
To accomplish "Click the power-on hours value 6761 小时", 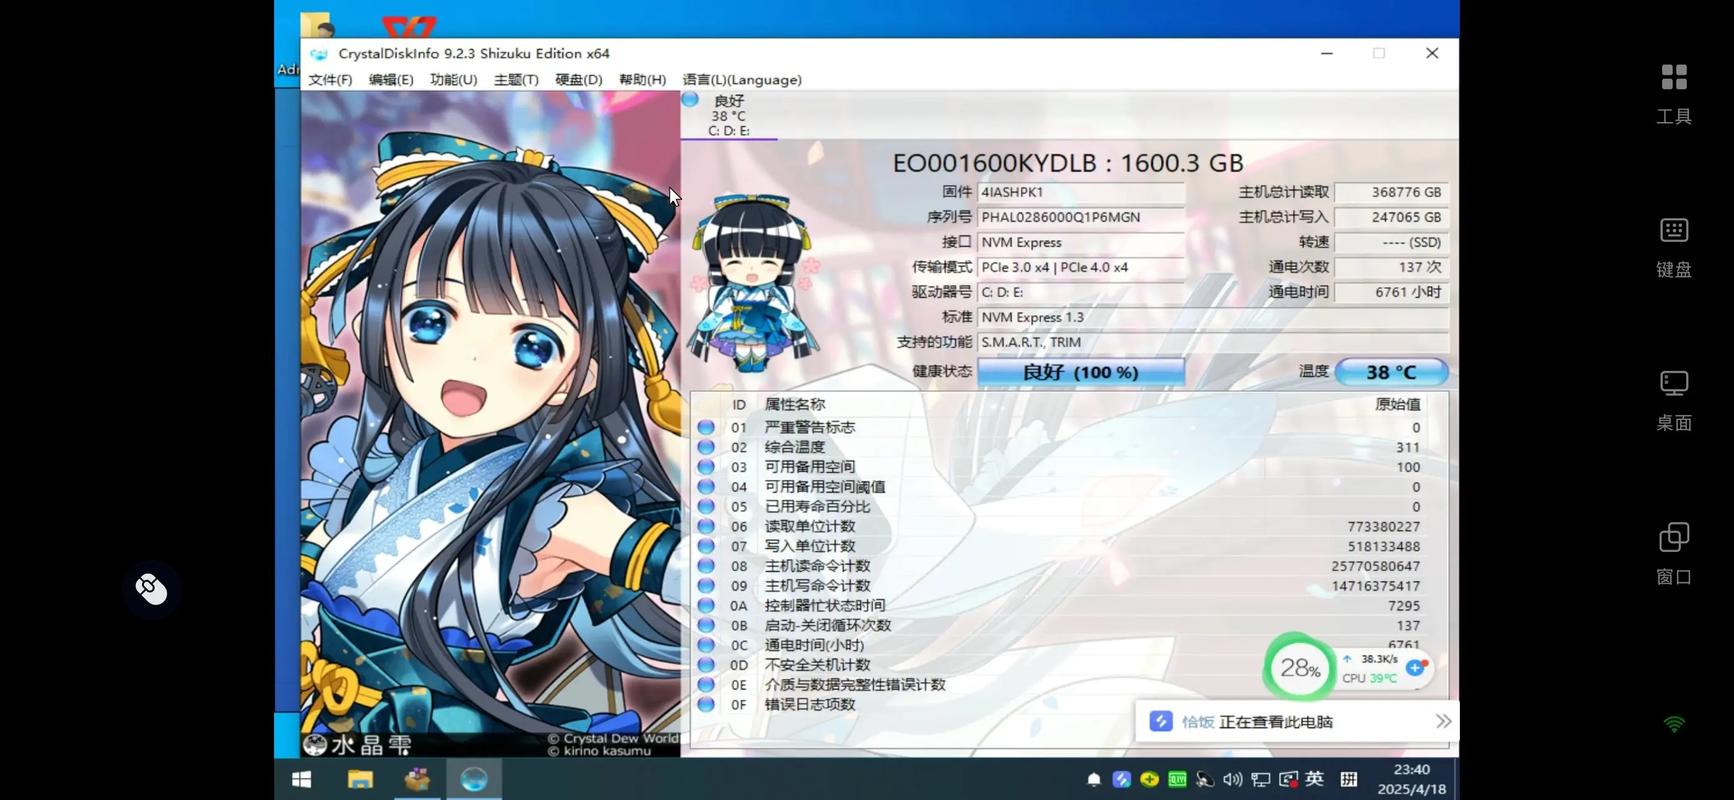I will pyautogui.click(x=1391, y=292).
